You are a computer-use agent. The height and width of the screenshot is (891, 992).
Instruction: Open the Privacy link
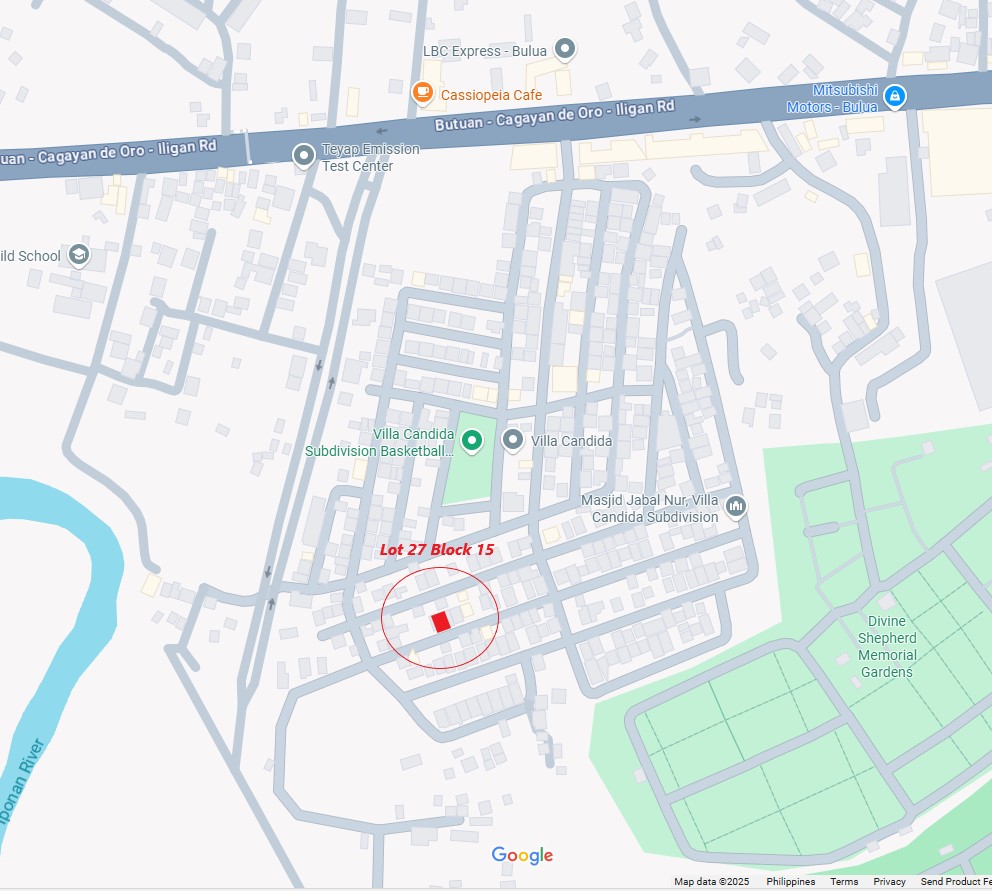click(889, 882)
